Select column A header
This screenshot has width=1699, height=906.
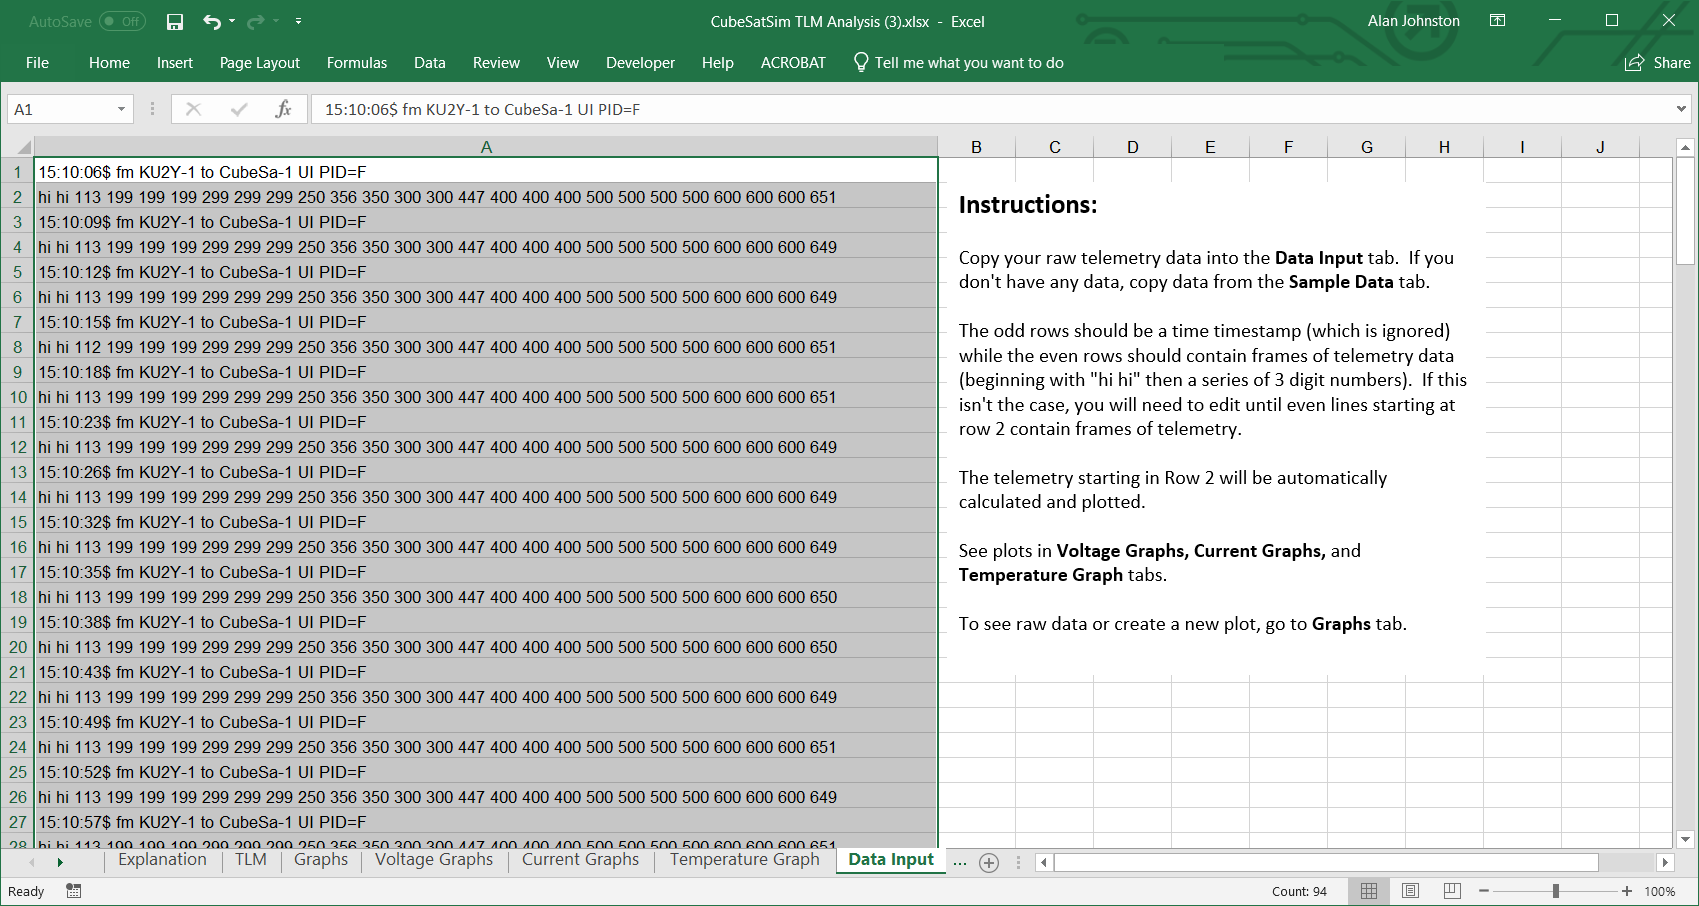tap(486, 147)
